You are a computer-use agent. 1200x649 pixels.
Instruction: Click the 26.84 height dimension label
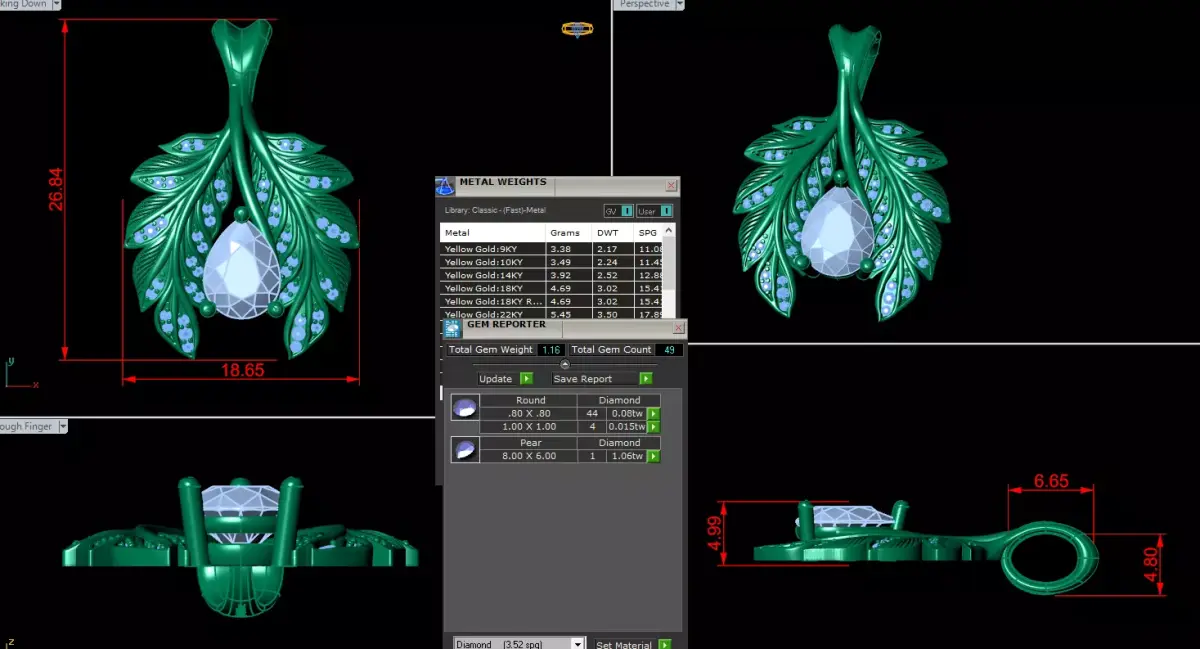pyautogui.click(x=56, y=189)
